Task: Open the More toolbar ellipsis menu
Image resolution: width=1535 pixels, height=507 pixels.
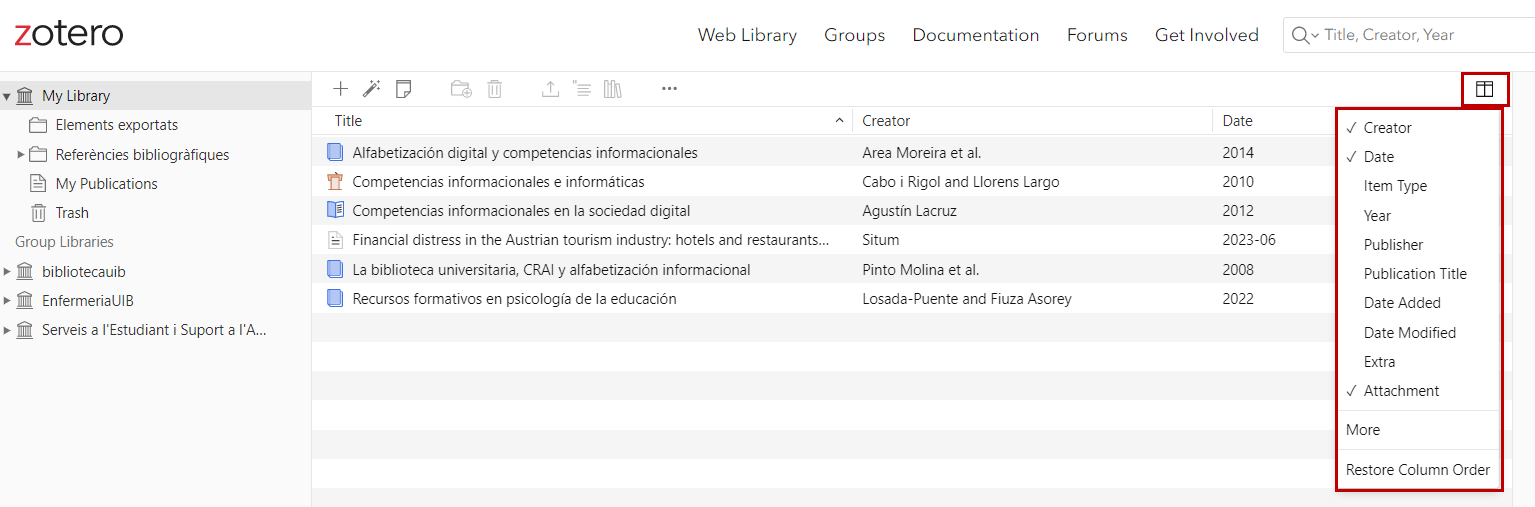Action: 669,89
